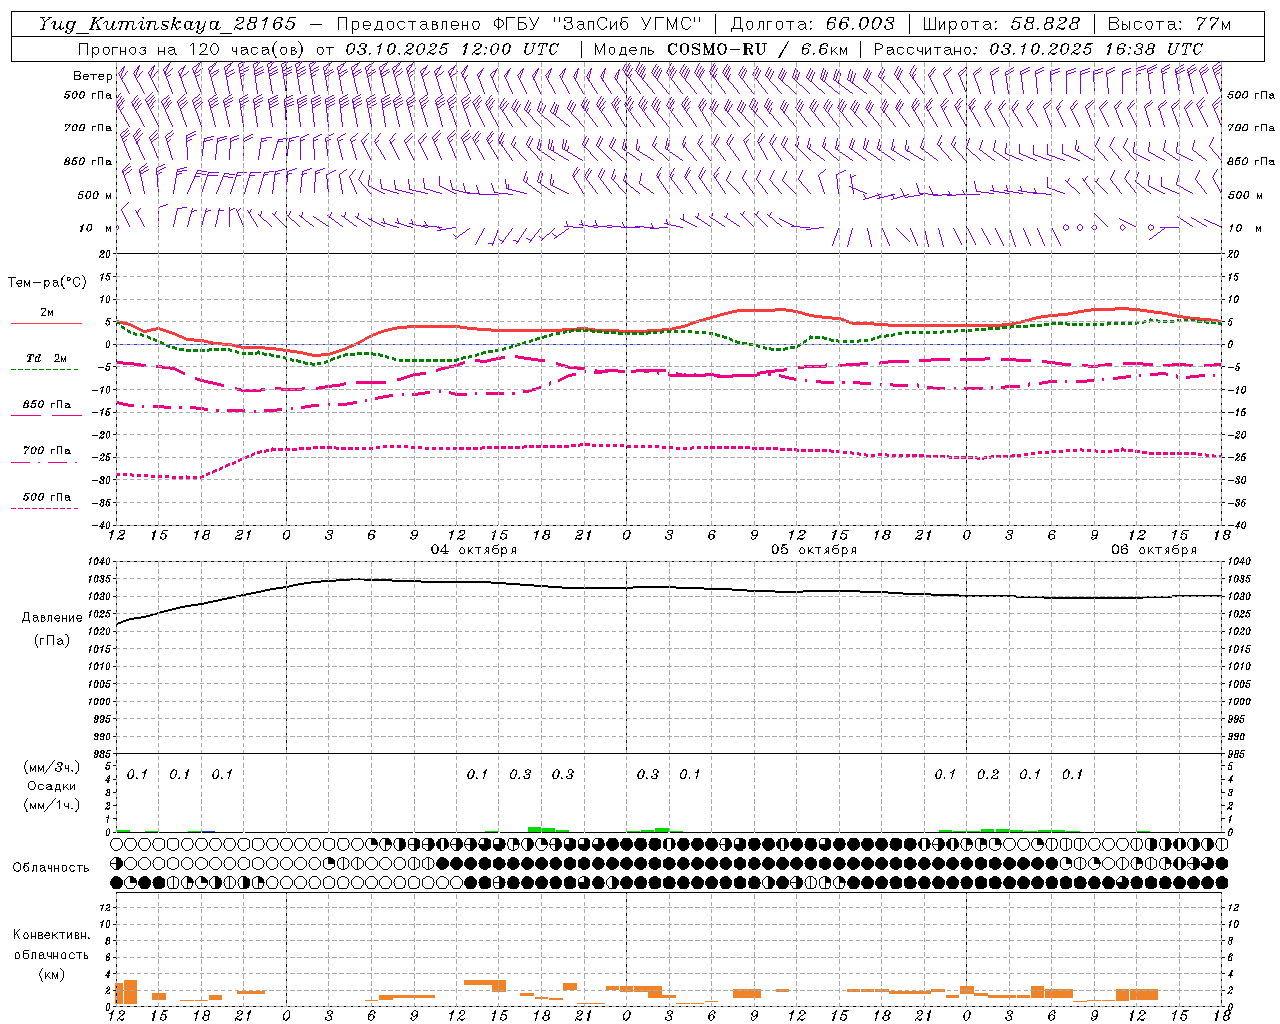This screenshot has width=1280, height=1024.
Task: Click the Облачность panel label
Action: coord(51,868)
